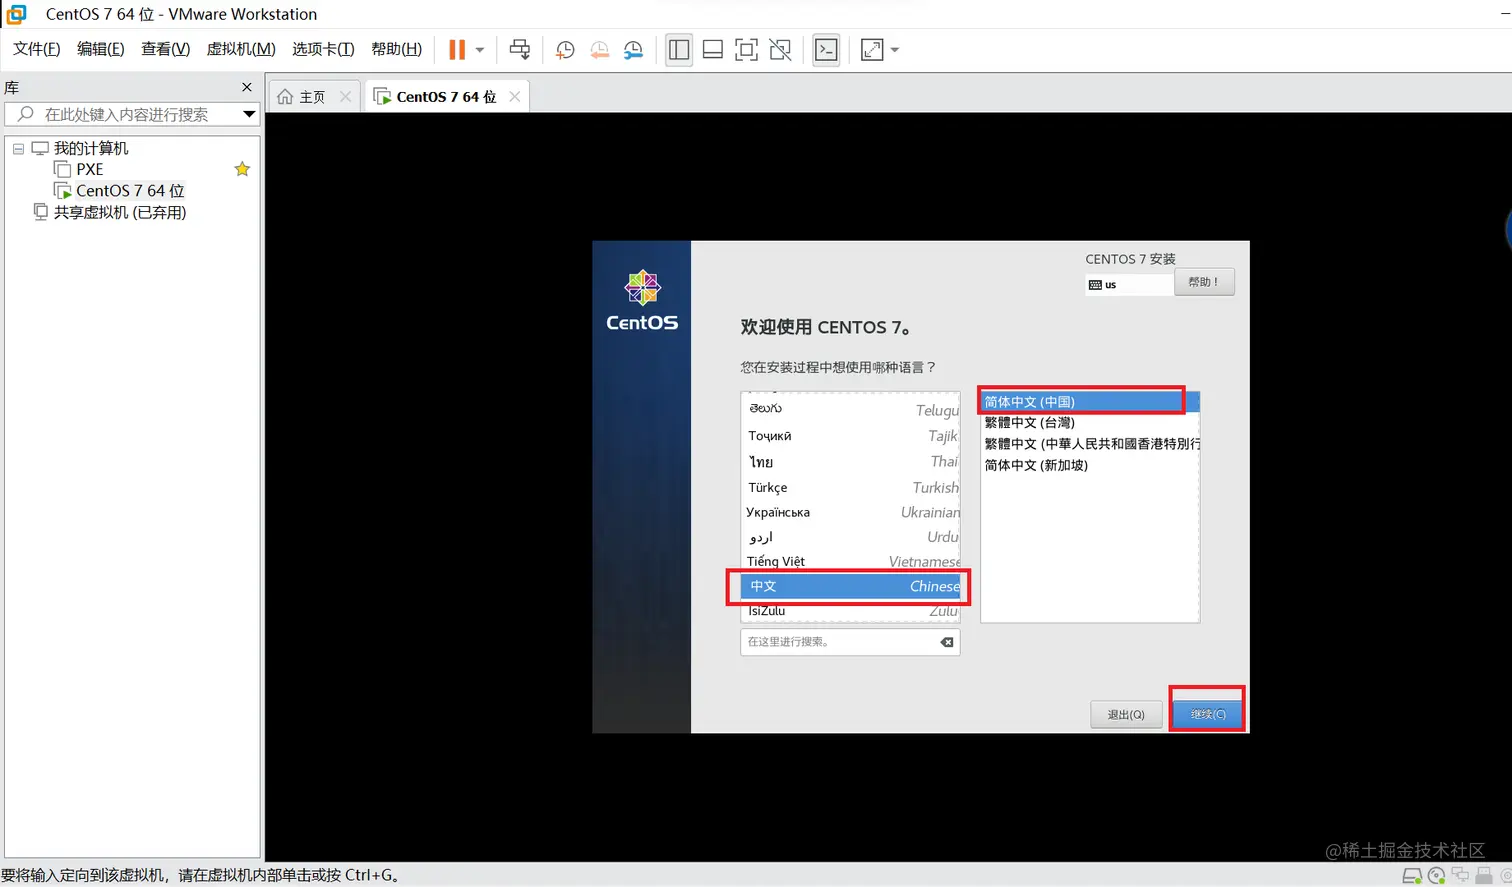The width and height of the screenshot is (1512, 887).
Task: Click the USB controller status bar icon
Action: tap(1484, 876)
